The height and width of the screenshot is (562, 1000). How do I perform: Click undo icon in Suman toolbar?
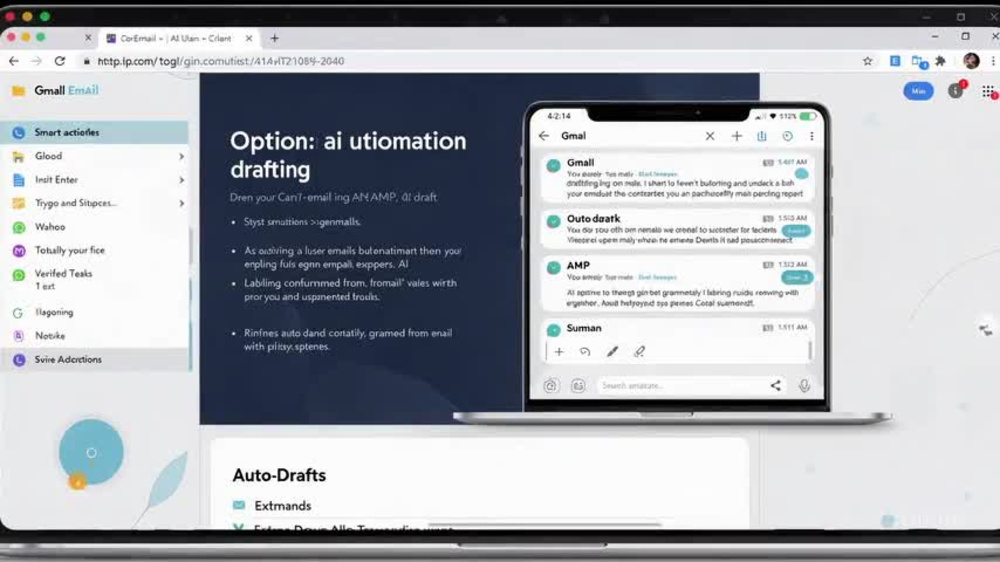585,351
